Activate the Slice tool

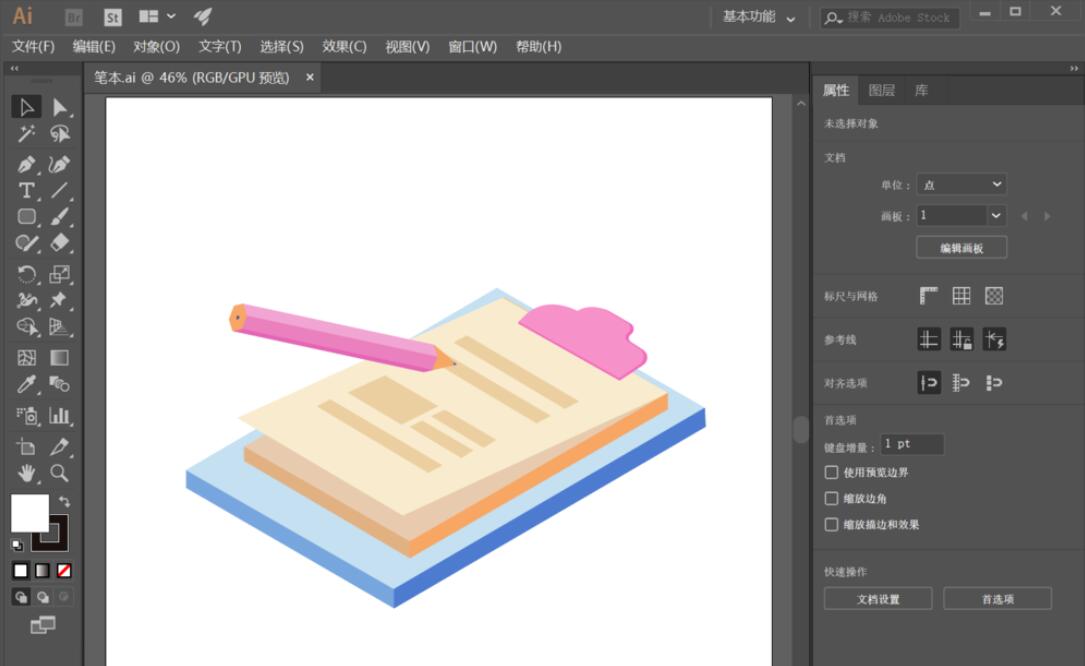[x=60, y=447]
